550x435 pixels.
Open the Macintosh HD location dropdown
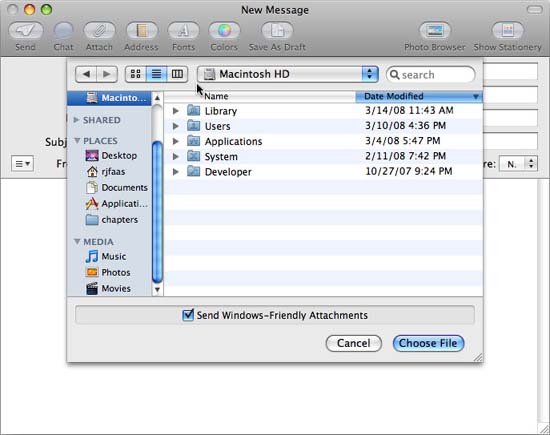coord(288,74)
